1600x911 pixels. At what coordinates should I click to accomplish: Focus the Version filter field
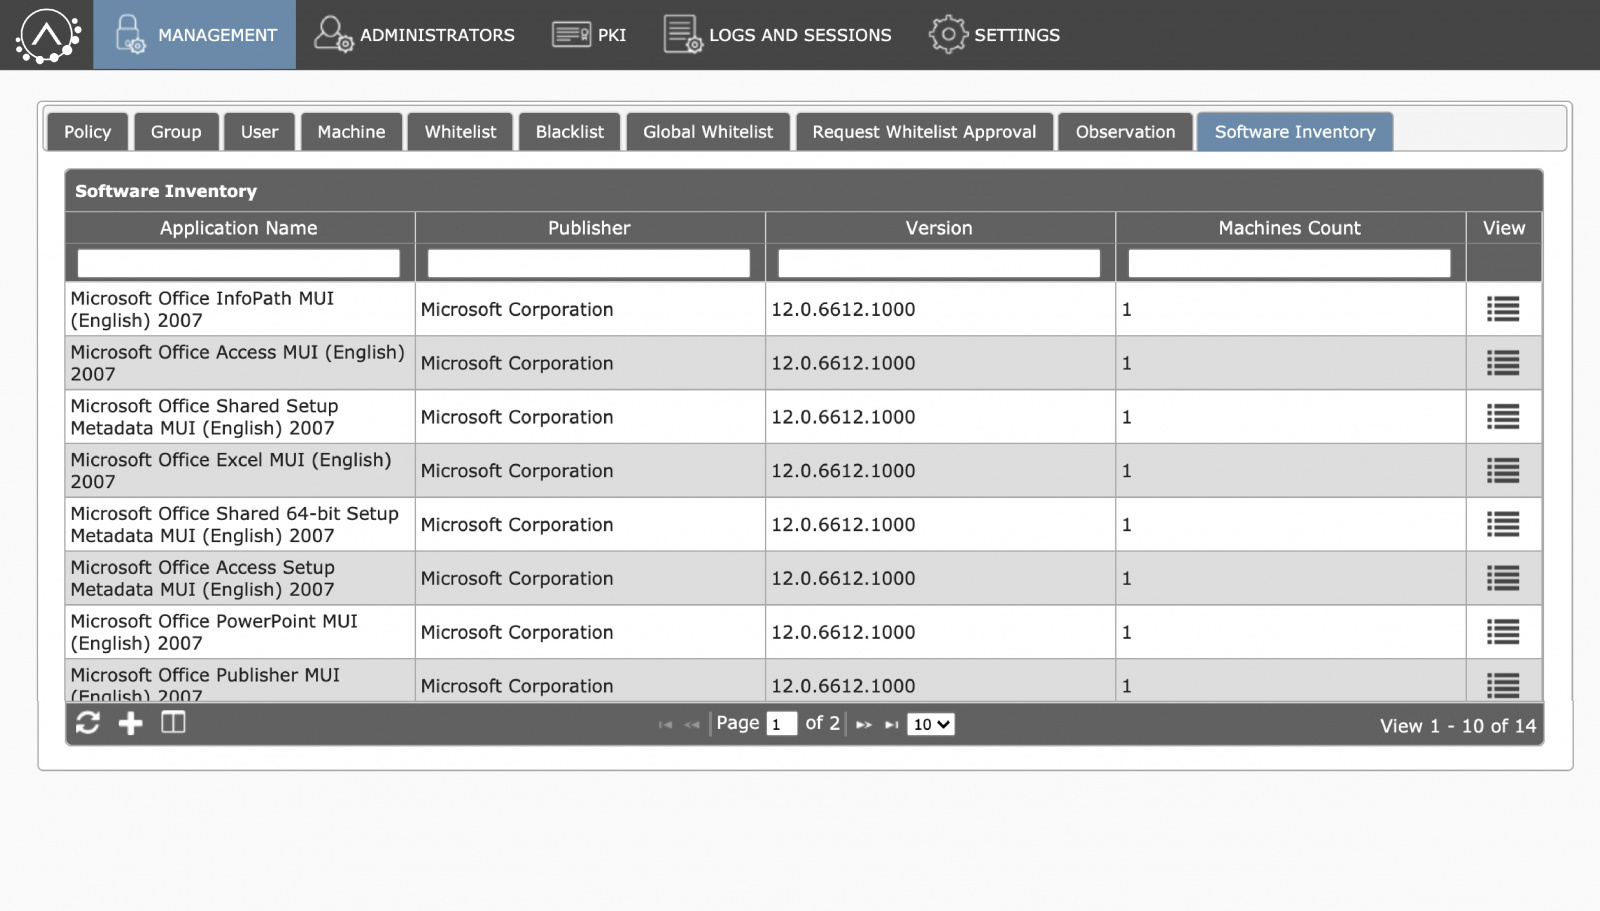[939, 263]
